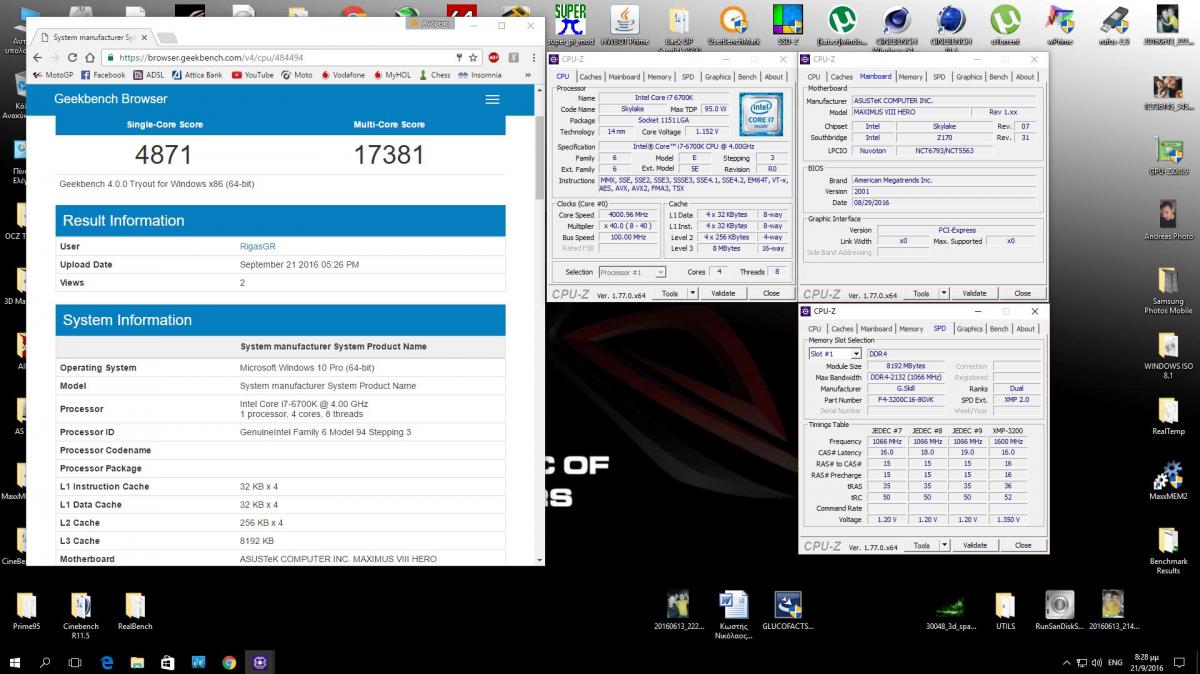Click Validate in the first CPU-Z window
Image resolution: width=1200 pixels, height=674 pixels.
pos(723,293)
